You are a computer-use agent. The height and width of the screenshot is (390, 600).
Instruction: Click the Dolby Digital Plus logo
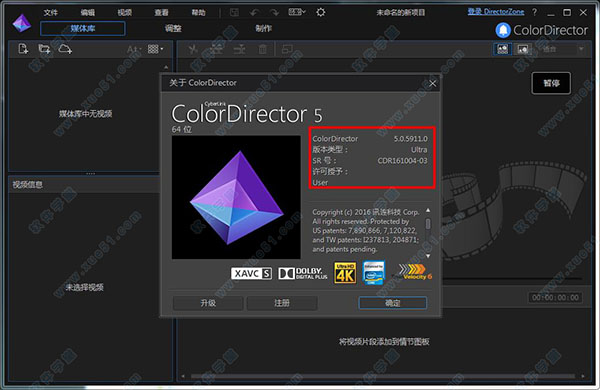coord(303,273)
